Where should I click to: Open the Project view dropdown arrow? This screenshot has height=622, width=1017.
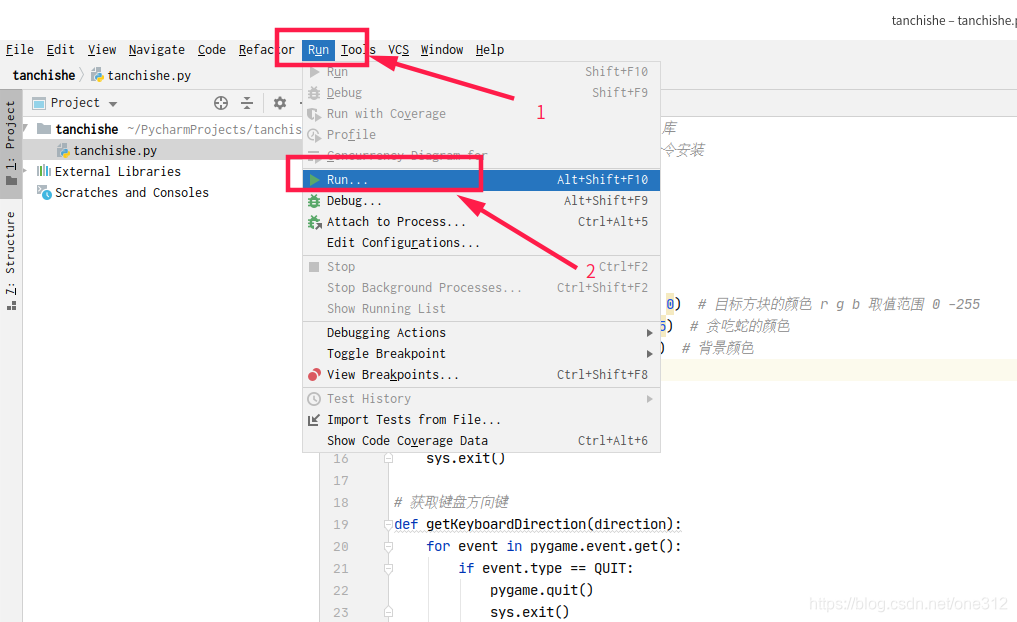(x=113, y=104)
